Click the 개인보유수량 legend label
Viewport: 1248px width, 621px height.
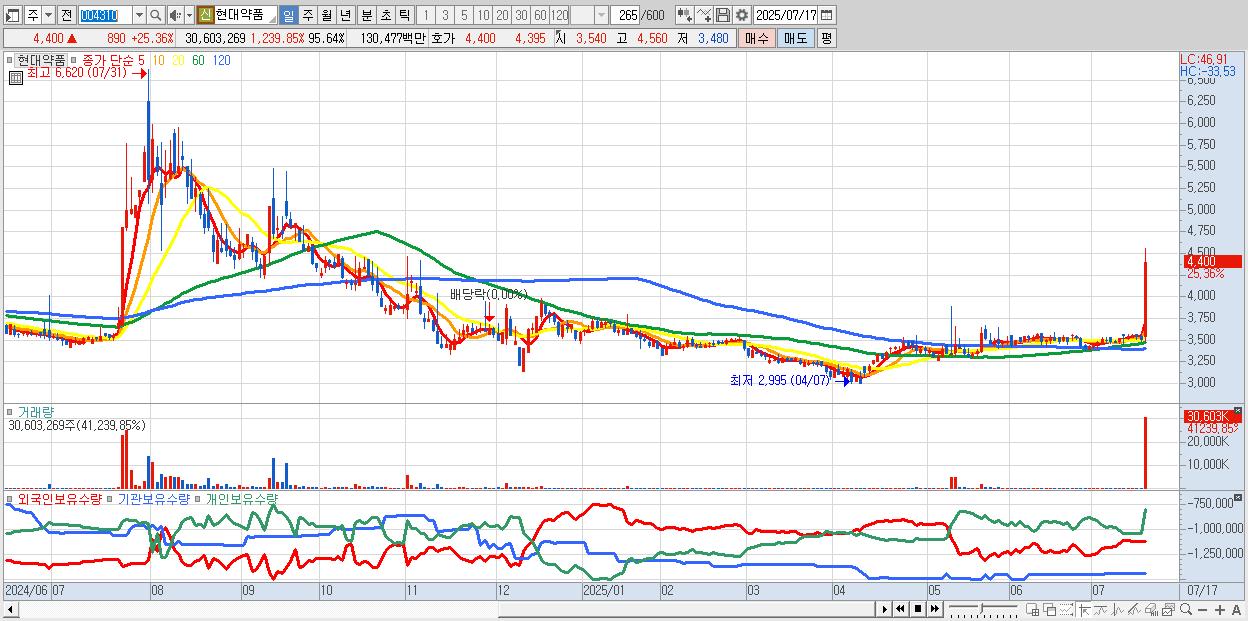pyautogui.click(x=241, y=498)
